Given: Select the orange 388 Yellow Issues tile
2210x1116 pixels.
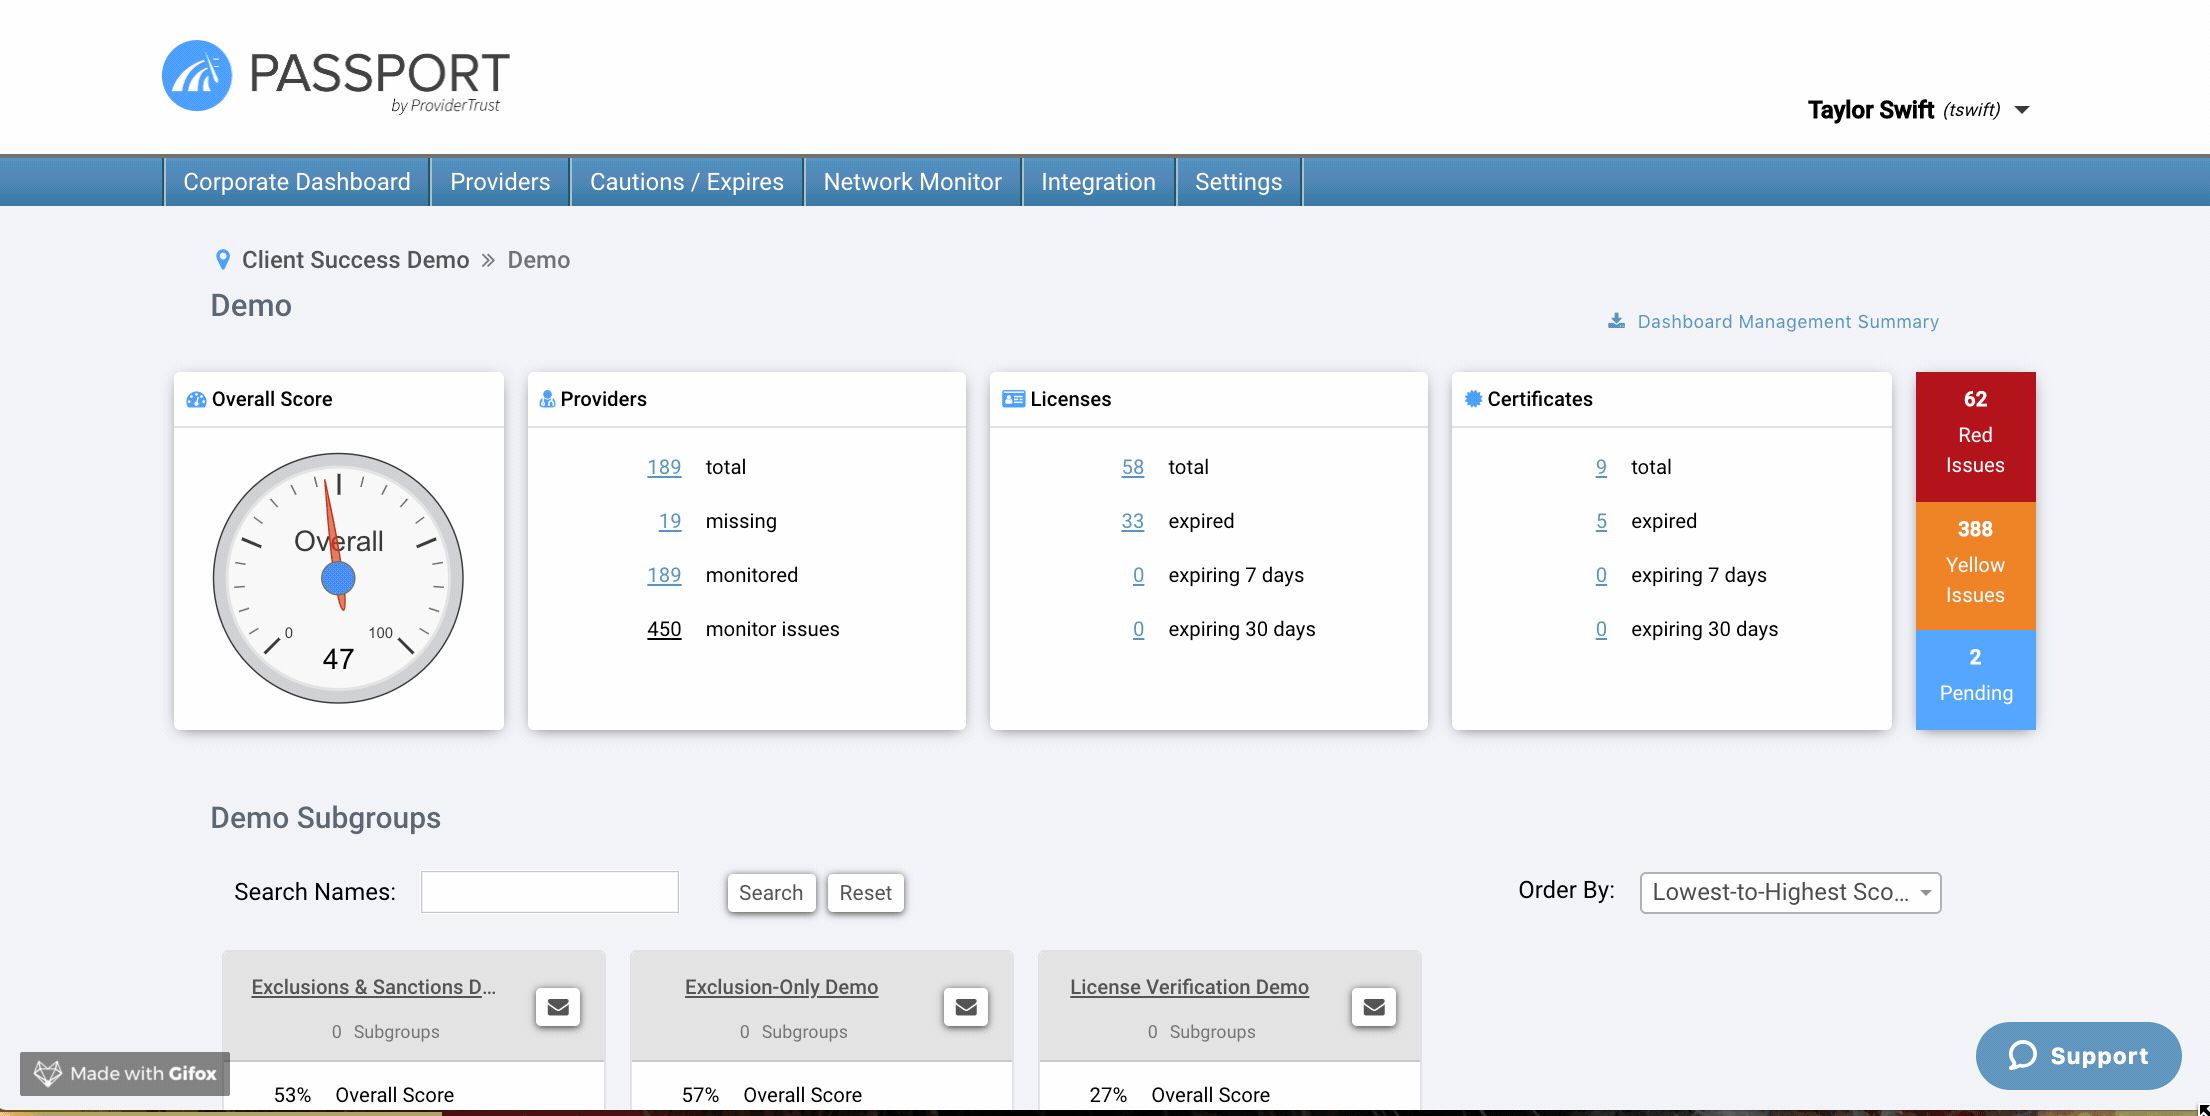Looking at the screenshot, I should 1975,566.
